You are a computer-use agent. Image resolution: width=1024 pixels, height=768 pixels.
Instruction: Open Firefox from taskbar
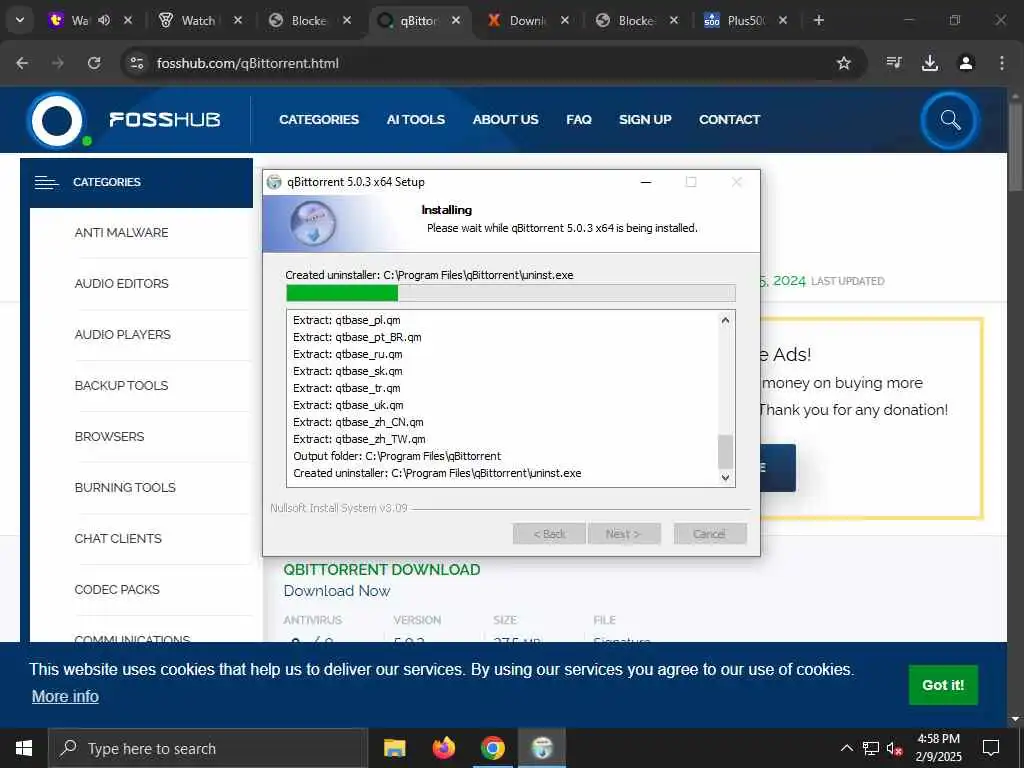(443, 748)
